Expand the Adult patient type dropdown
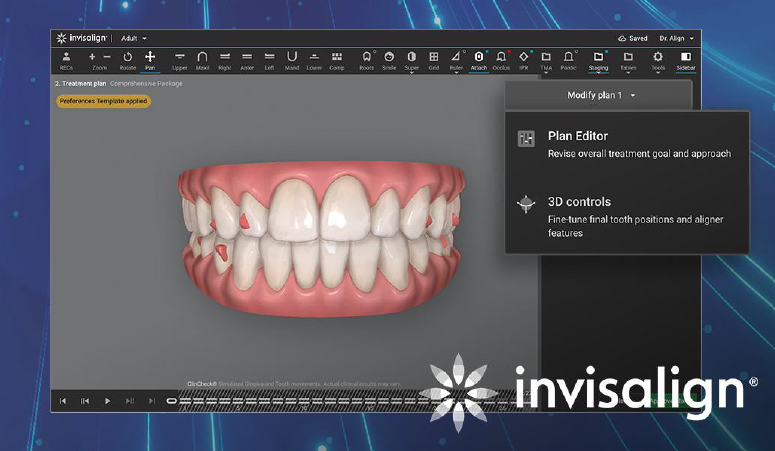The image size is (775, 451). pyautogui.click(x=133, y=38)
